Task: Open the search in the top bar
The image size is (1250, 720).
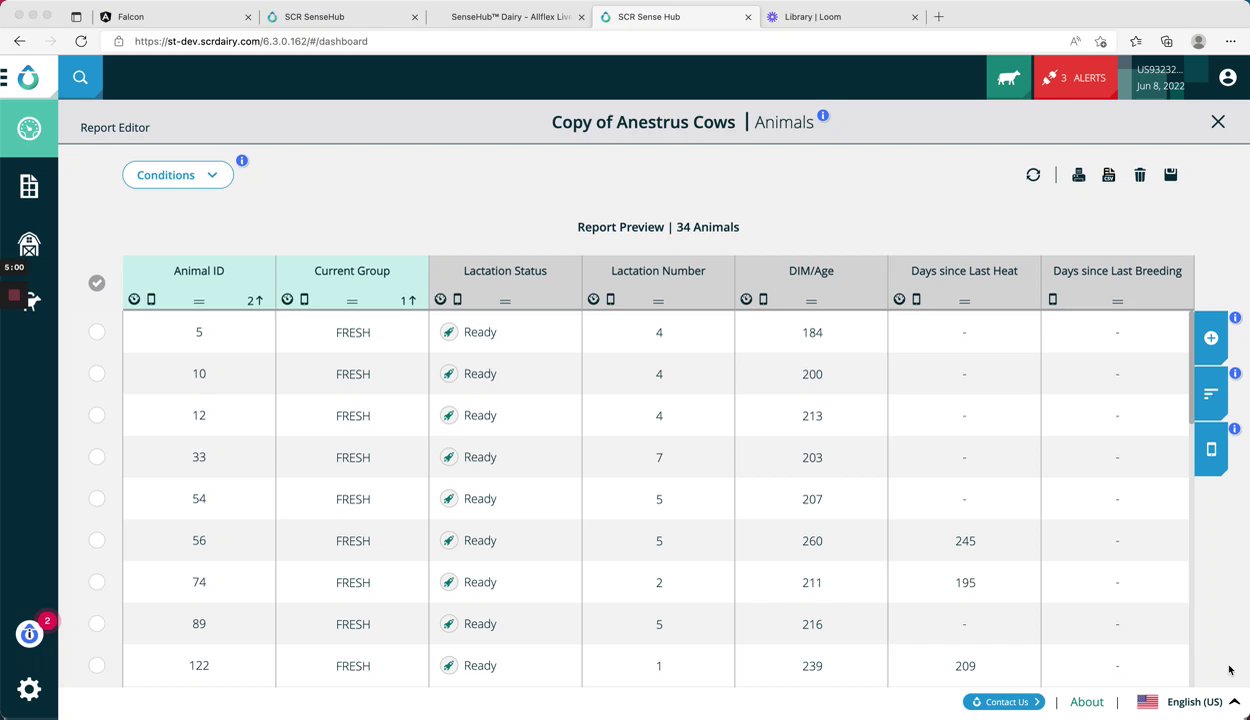Action: (80, 78)
